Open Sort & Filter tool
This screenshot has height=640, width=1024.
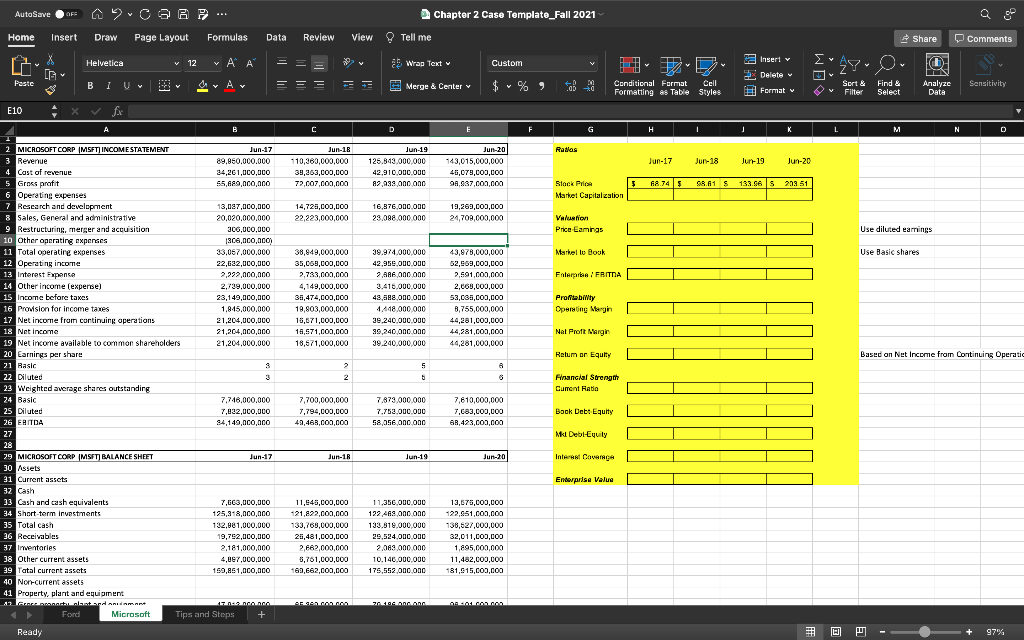click(x=853, y=72)
